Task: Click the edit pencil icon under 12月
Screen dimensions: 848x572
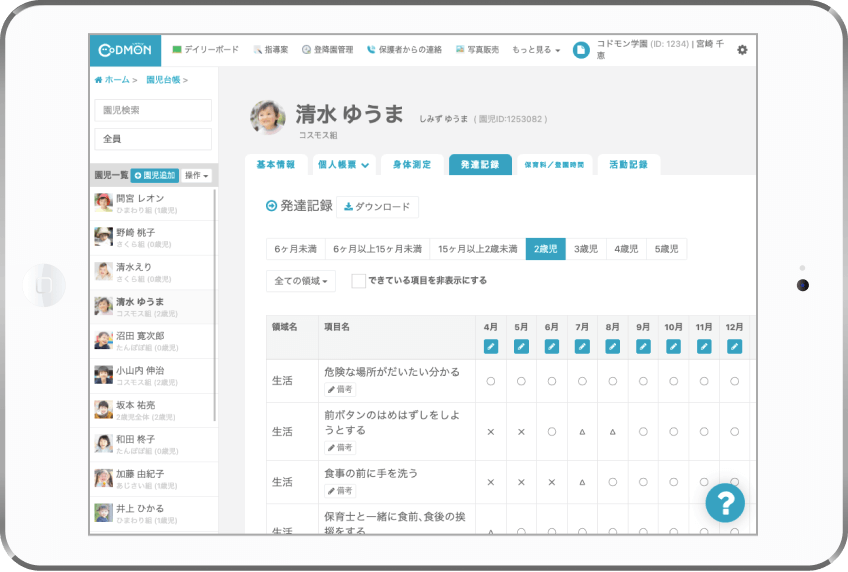Action: [x=734, y=346]
